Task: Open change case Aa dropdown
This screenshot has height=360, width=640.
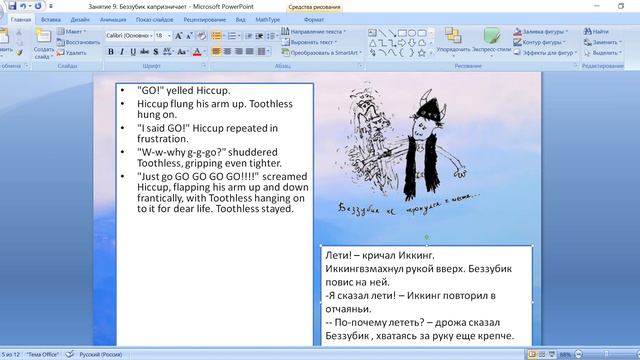Action: point(182,52)
